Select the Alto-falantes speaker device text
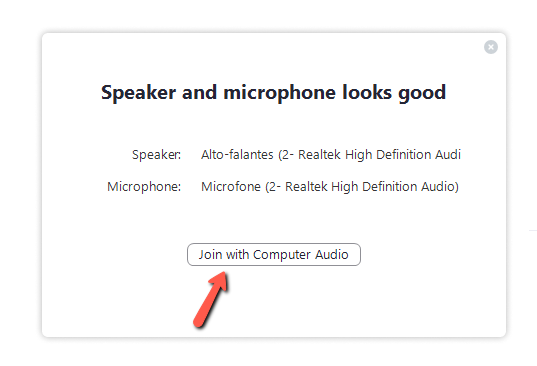537x366 pixels. (x=331, y=154)
